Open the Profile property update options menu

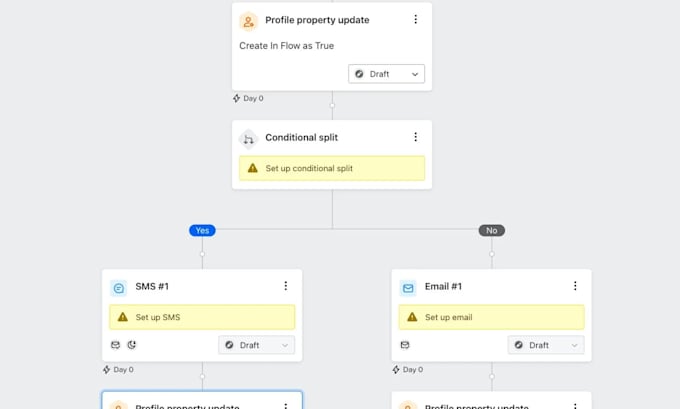pyautogui.click(x=415, y=20)
